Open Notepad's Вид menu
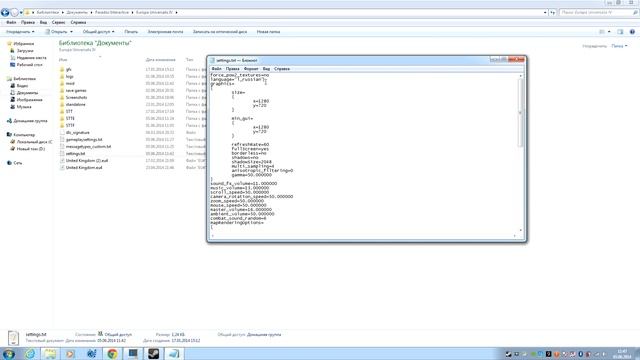Image resolution: width=640 pixels, height=360 pixels. (266, 69)
